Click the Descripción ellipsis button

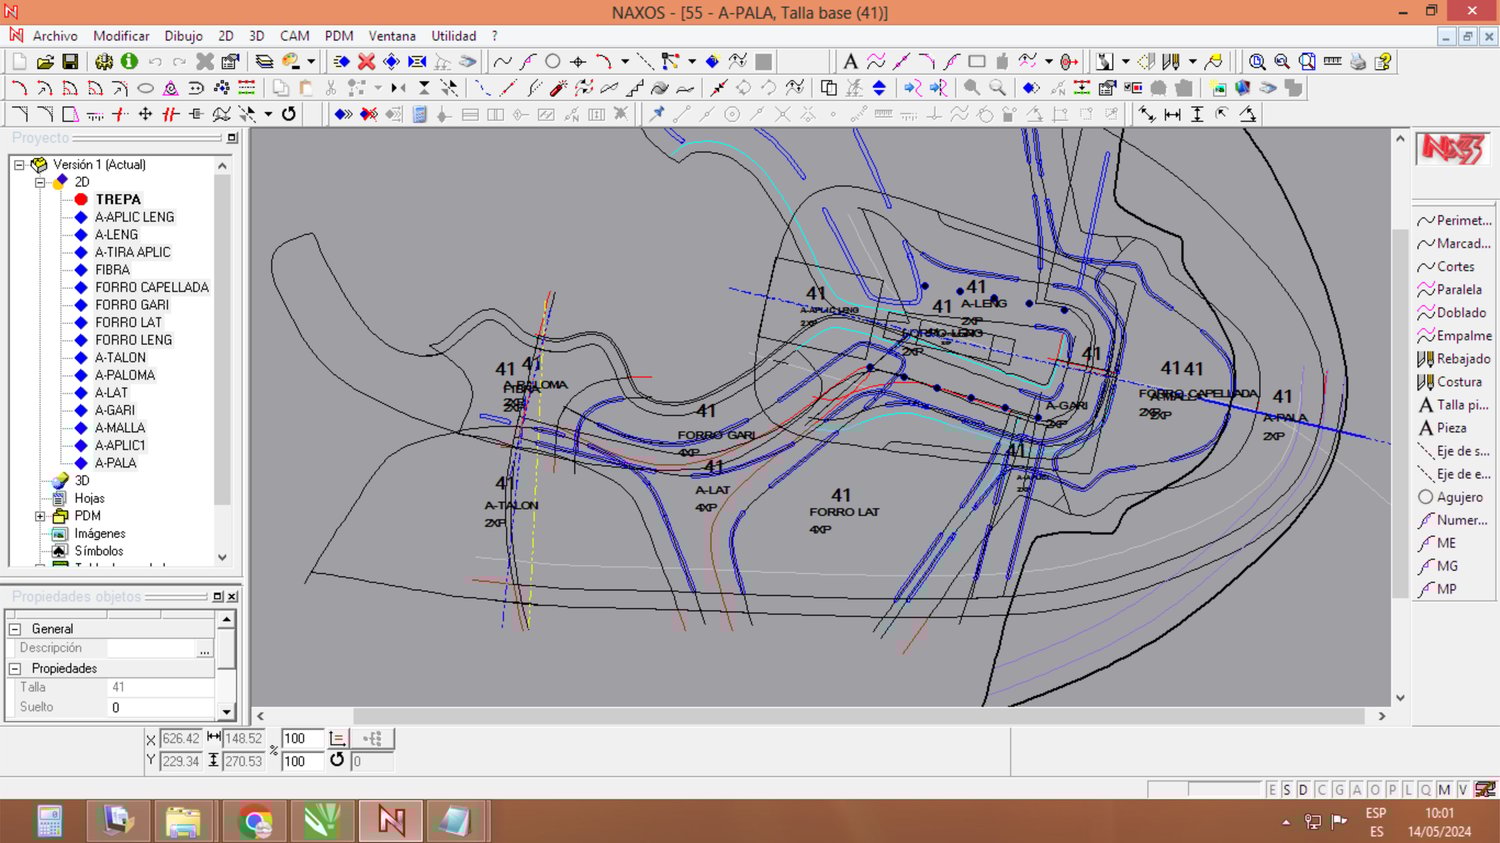tap(204, 649)
